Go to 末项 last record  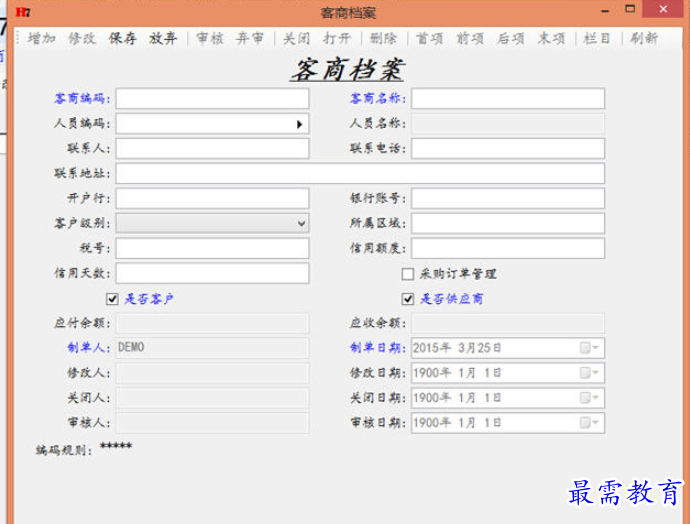tap(551, 39)
